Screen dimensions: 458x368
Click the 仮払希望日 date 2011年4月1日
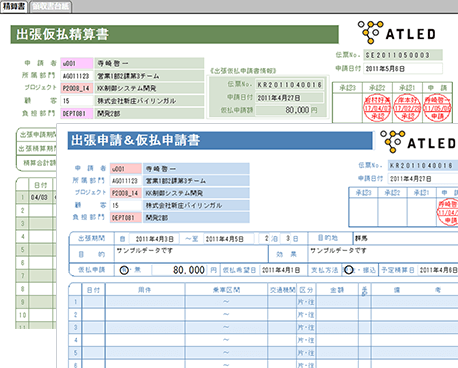(282, 270)
